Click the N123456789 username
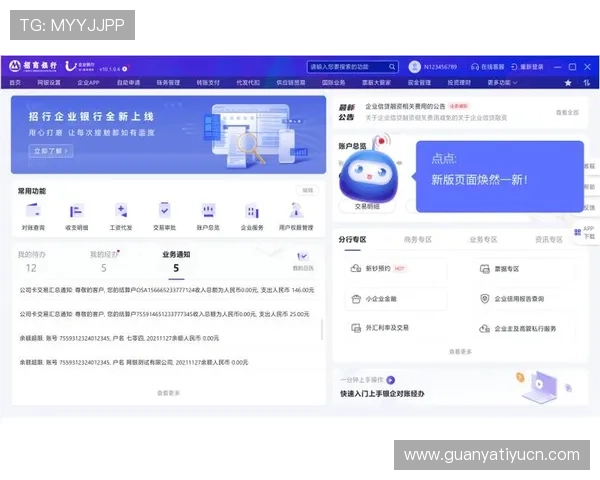 click(x=440, y=67)
